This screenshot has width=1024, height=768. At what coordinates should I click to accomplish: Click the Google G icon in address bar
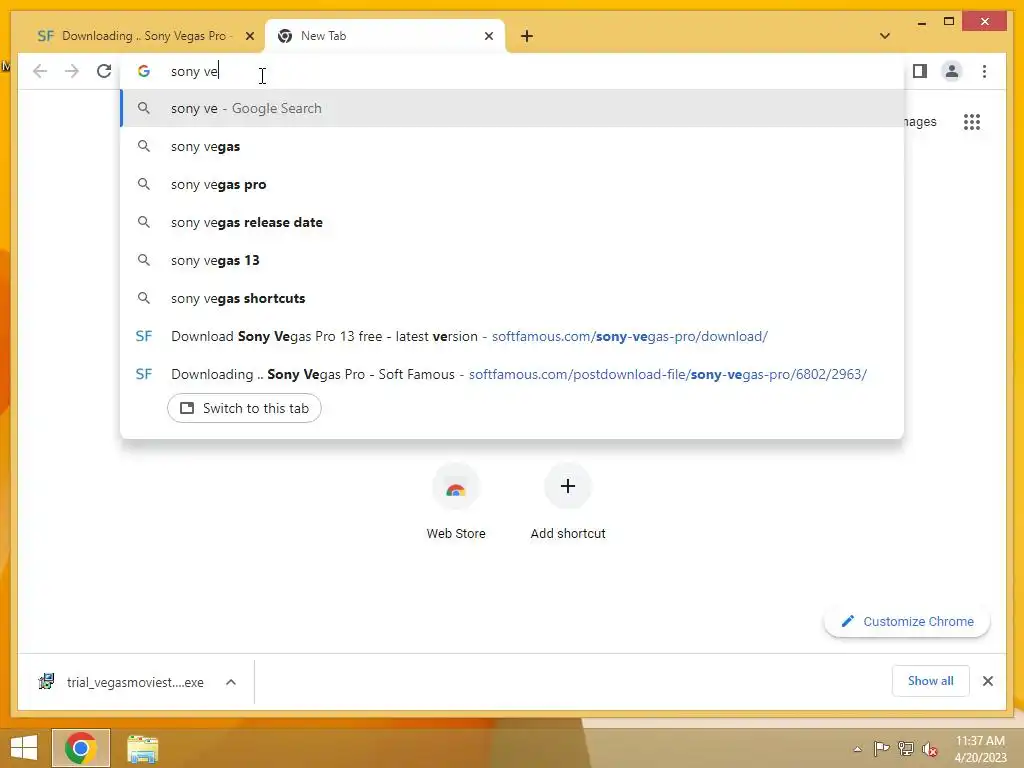tap(144, 71)
